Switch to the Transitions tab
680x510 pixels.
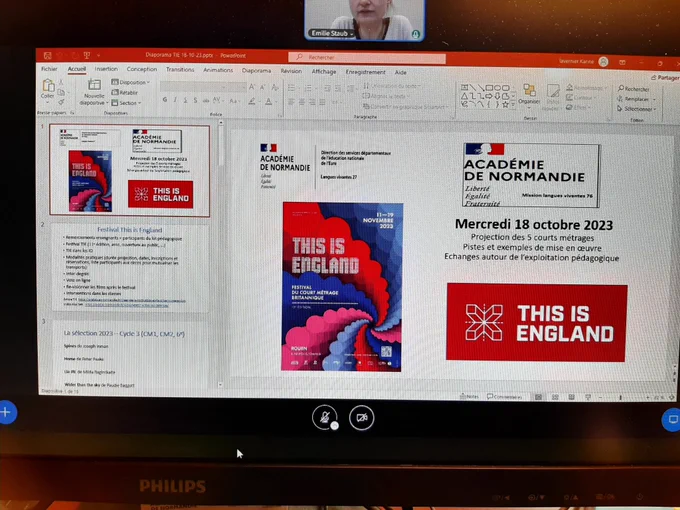click(x=180, y=70)
